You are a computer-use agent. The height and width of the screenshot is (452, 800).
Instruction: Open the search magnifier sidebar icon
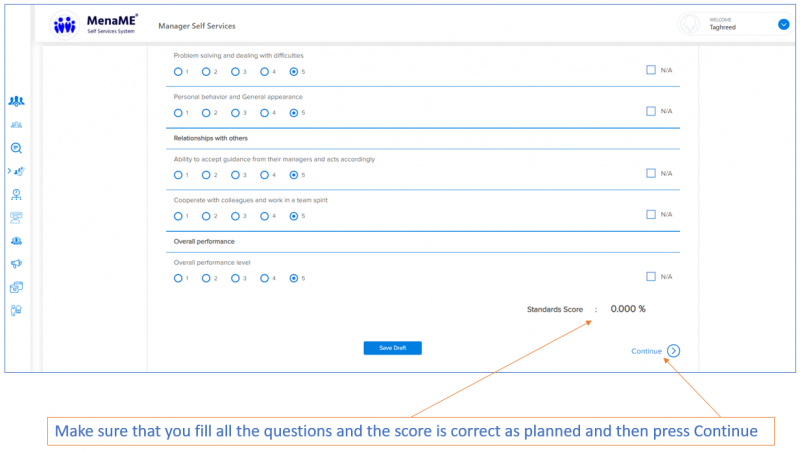[x=16, y=148]
